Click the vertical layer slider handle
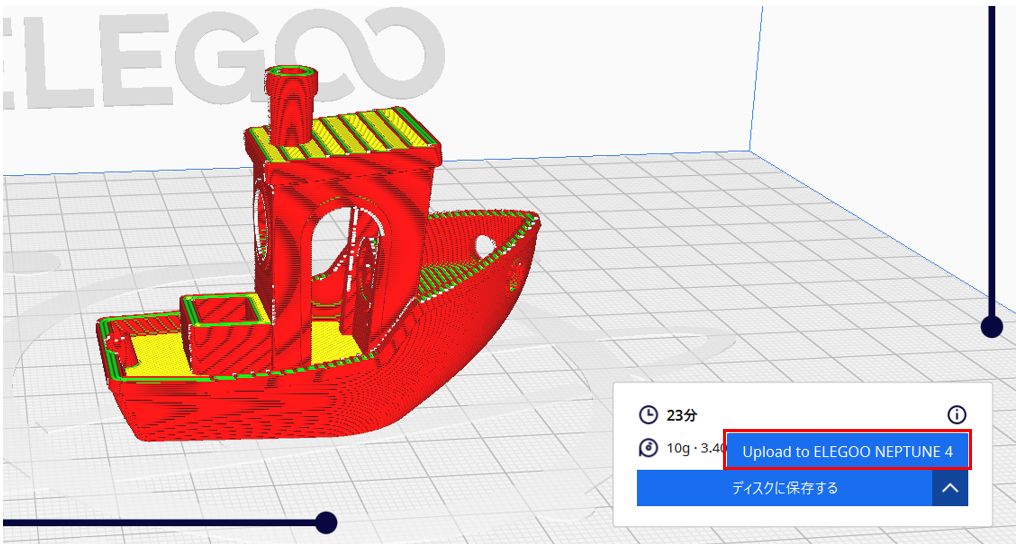 click(x=991, y=326)
